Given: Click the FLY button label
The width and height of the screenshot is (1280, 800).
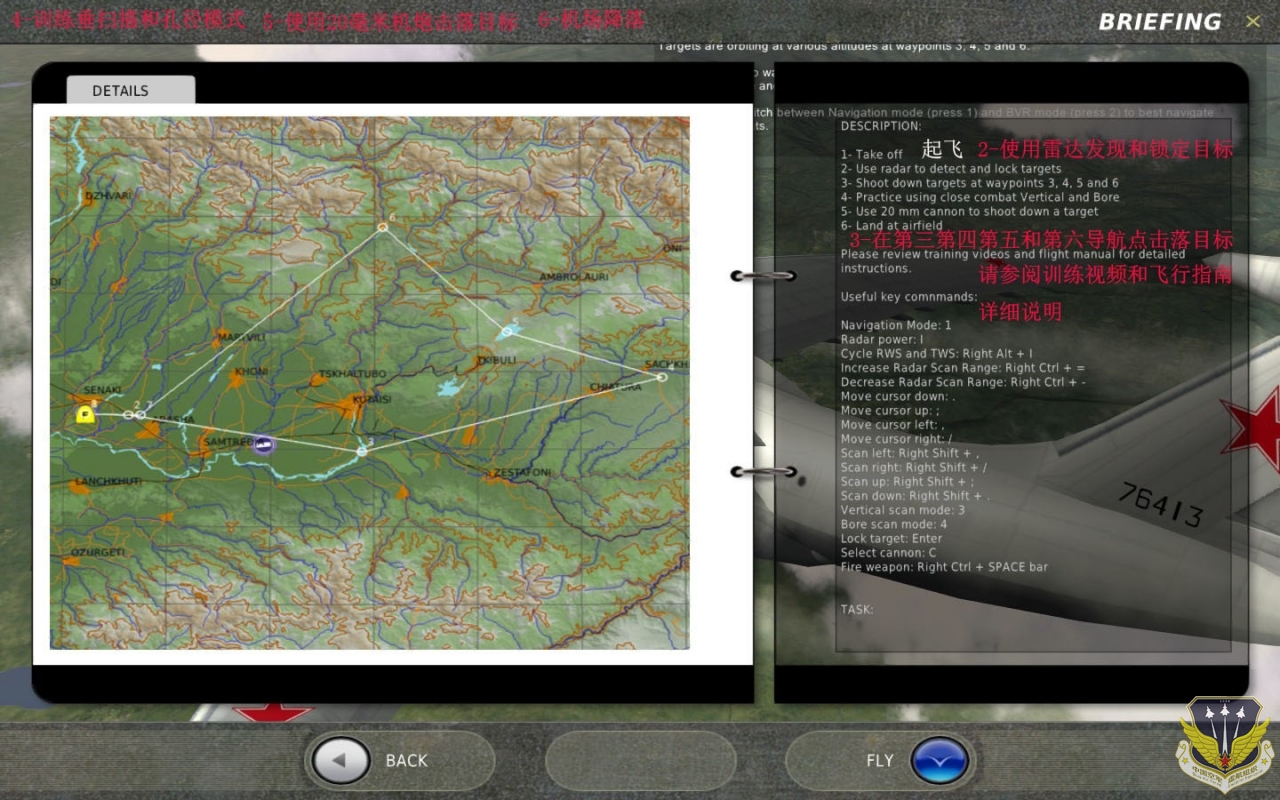Looking at the screenshot, I should click(880, 761).
